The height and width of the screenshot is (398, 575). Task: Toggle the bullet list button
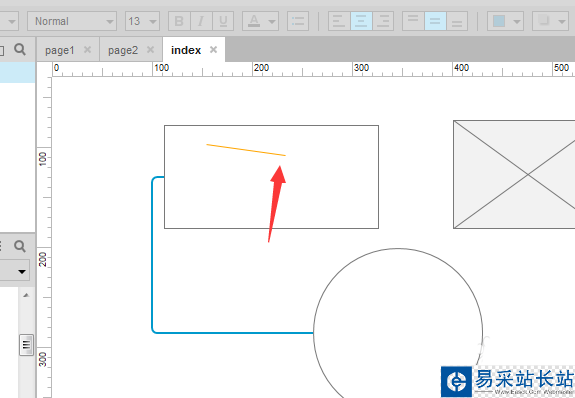click(298, 21)
